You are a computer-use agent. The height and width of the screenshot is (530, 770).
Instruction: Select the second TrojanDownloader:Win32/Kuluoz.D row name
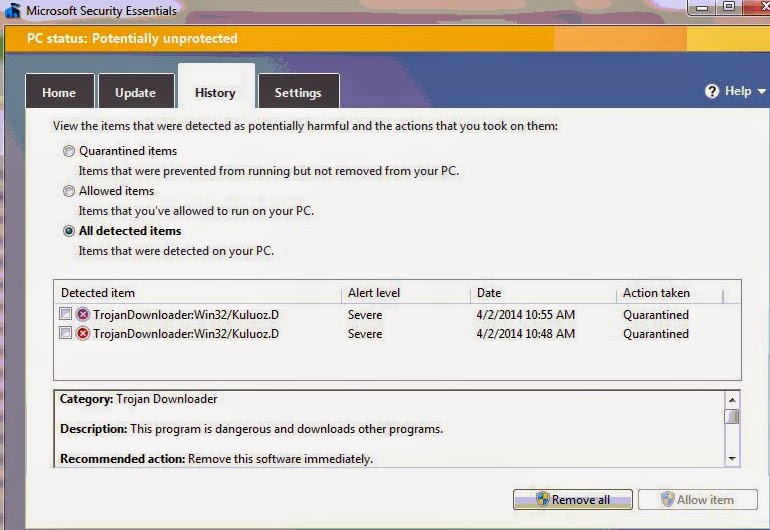click(186, 334)
